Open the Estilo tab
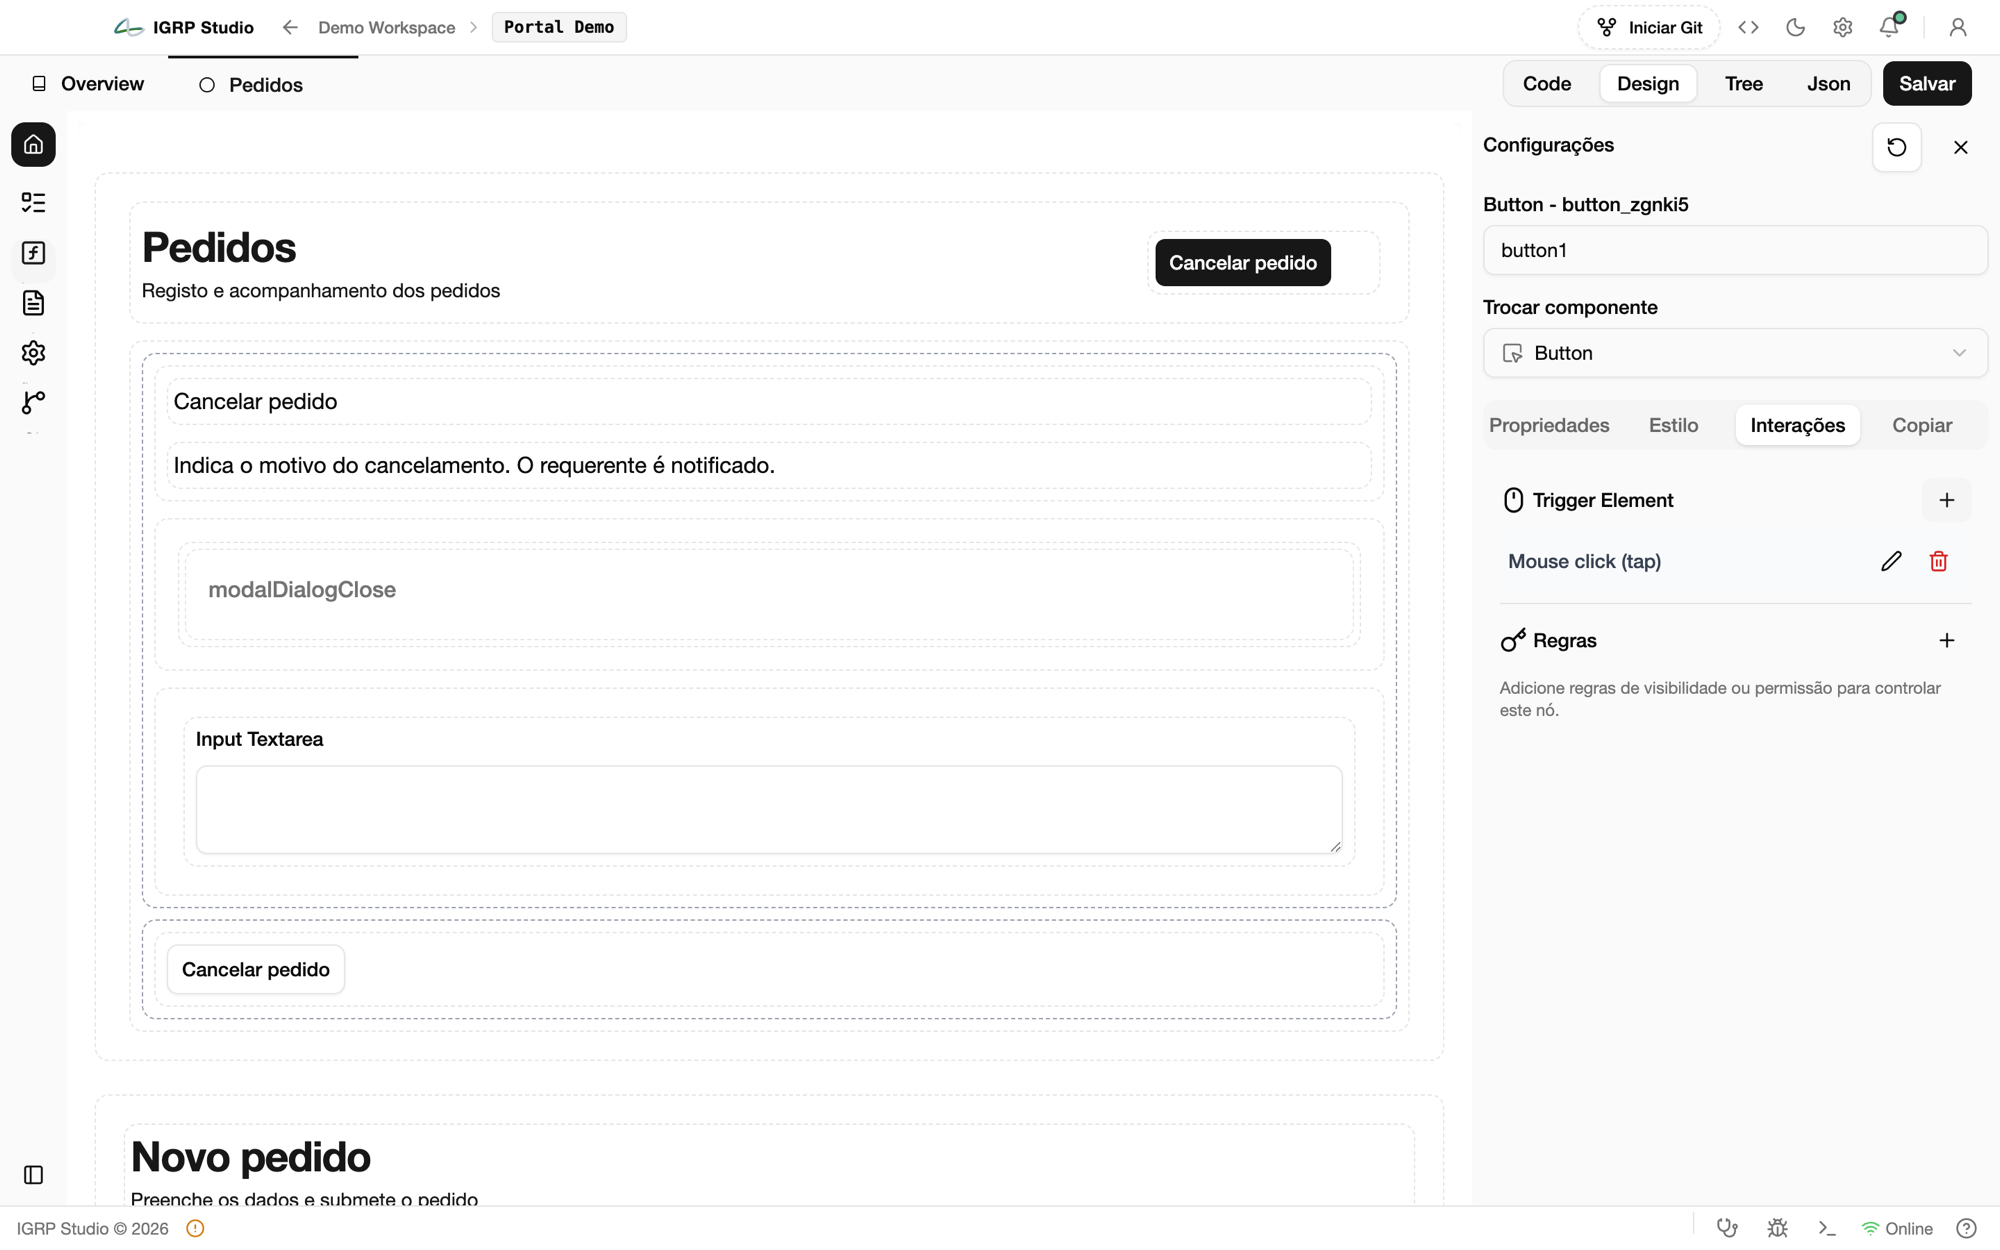The height and width of the screenshot is (1250, 2000). tap(1673, 425)
